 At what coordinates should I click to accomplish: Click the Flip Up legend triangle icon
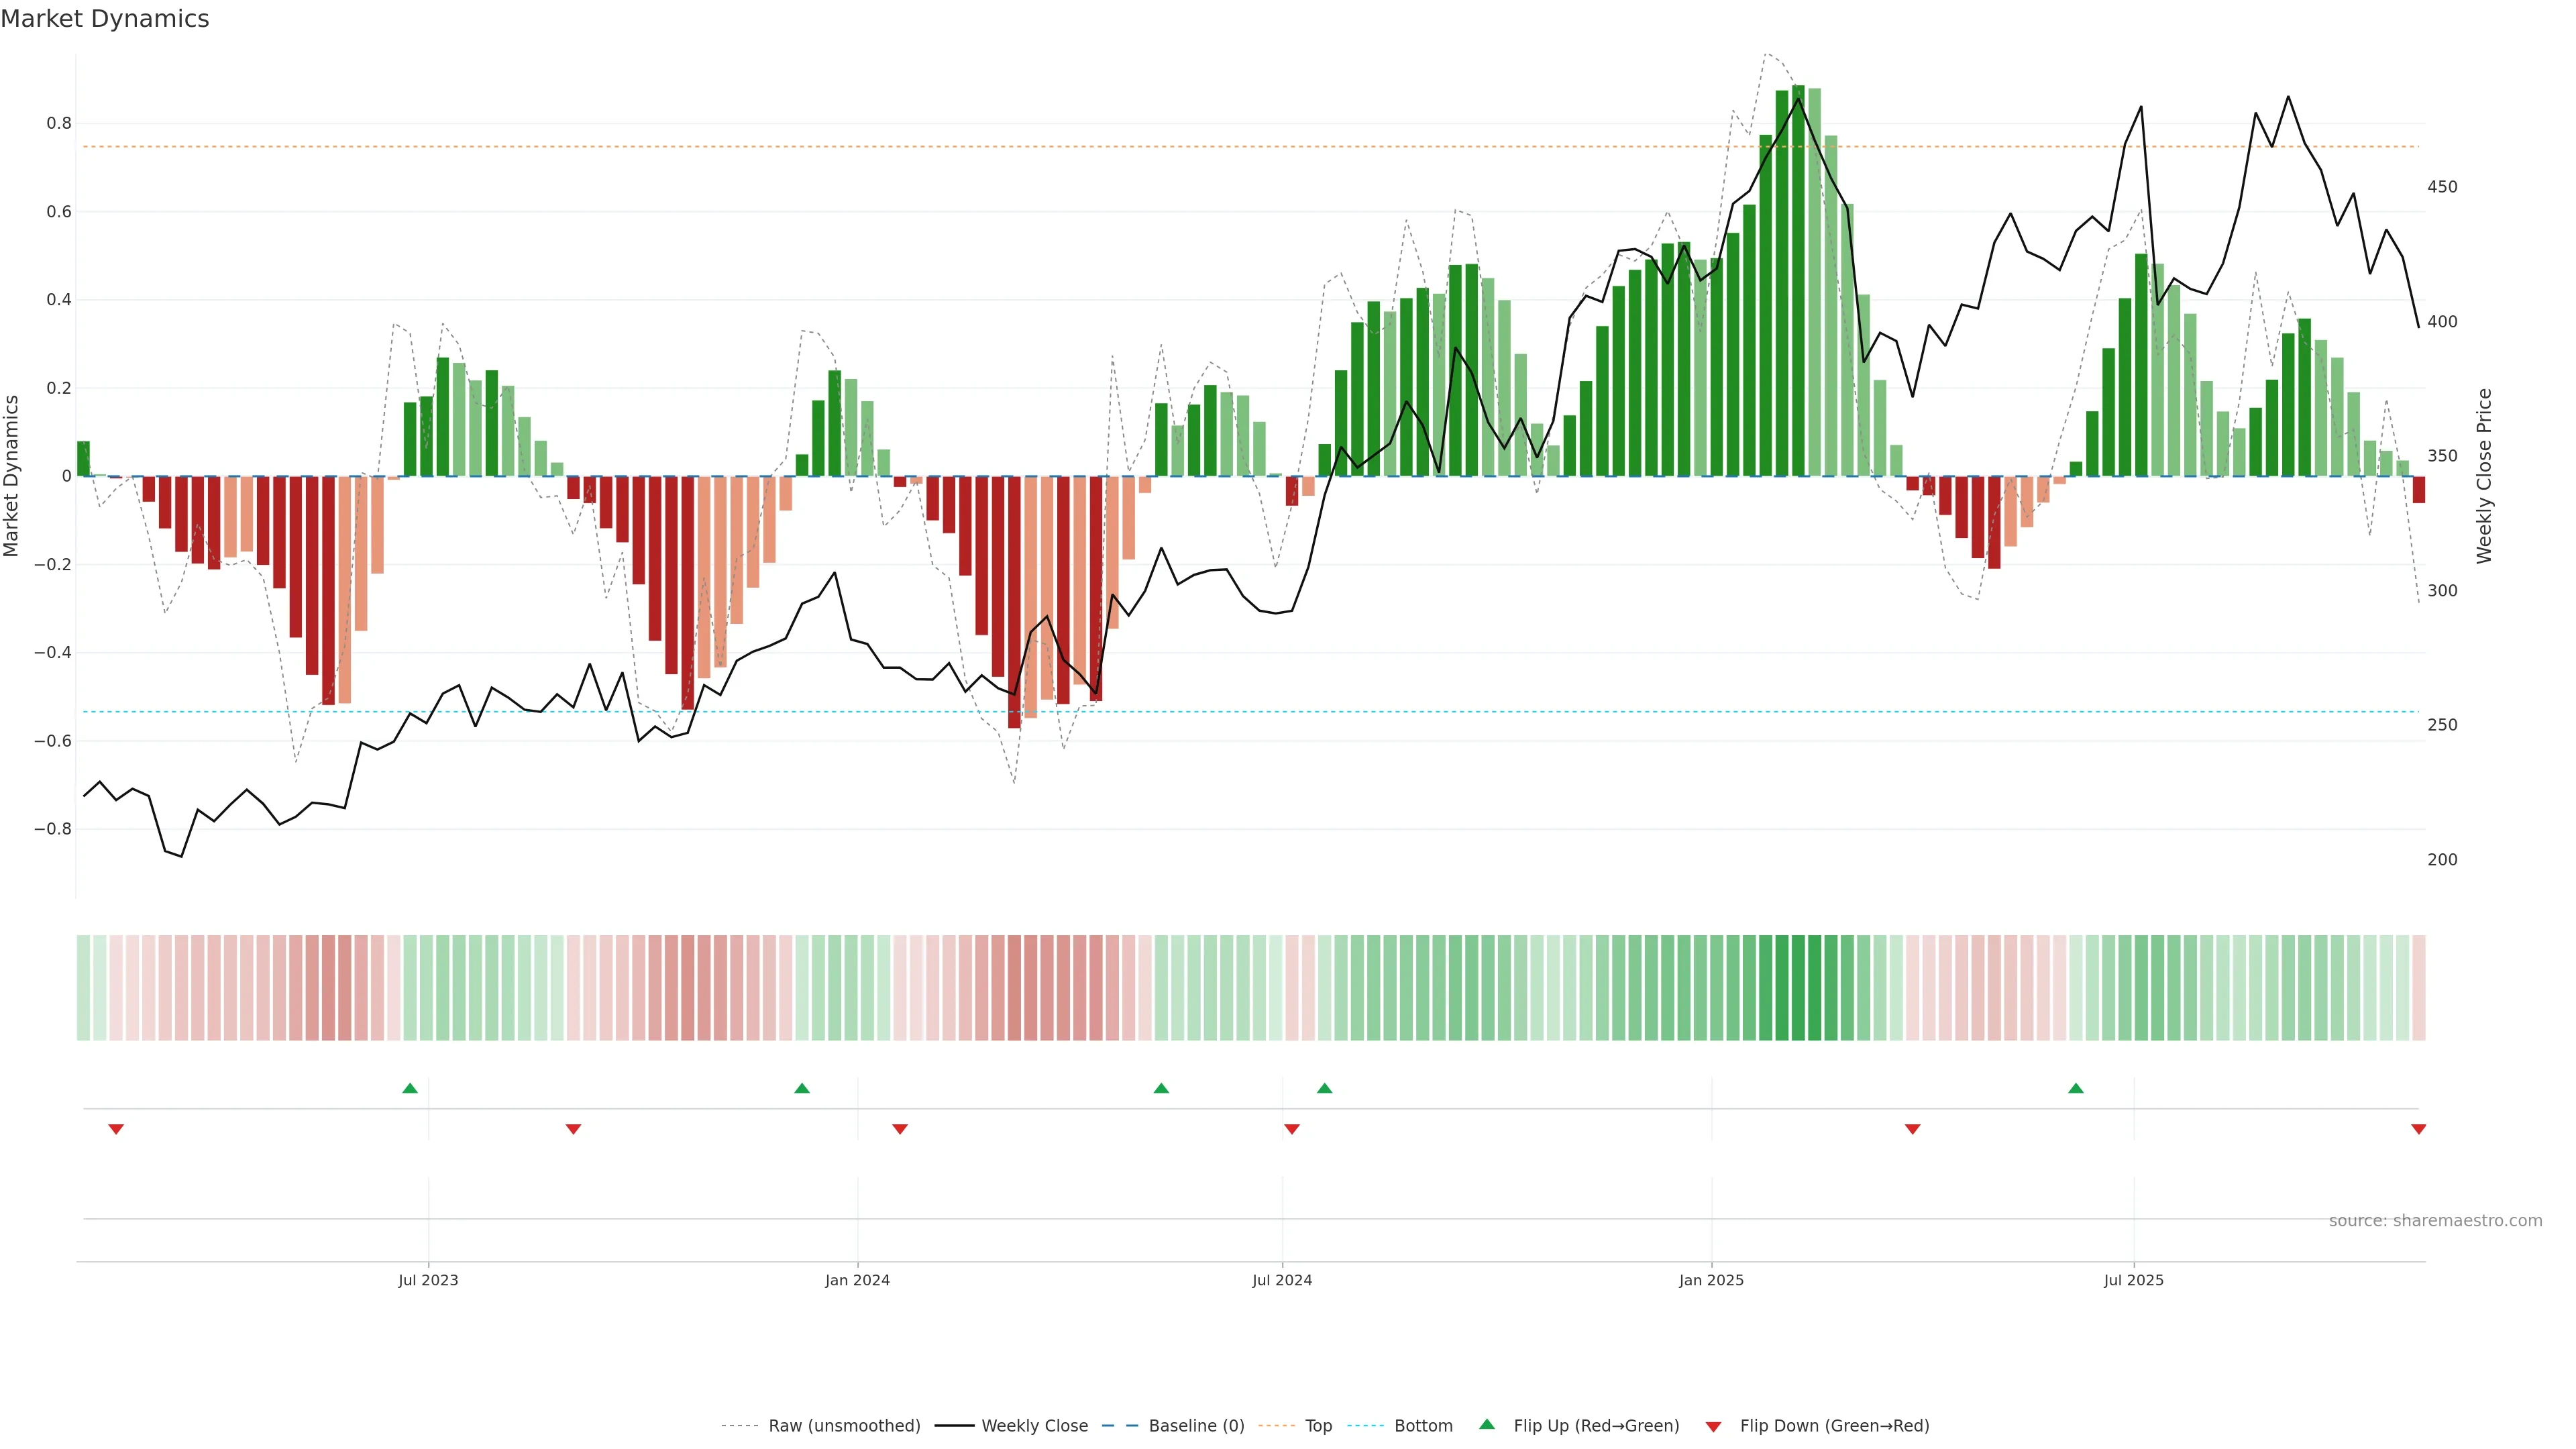[1487, 1424]
